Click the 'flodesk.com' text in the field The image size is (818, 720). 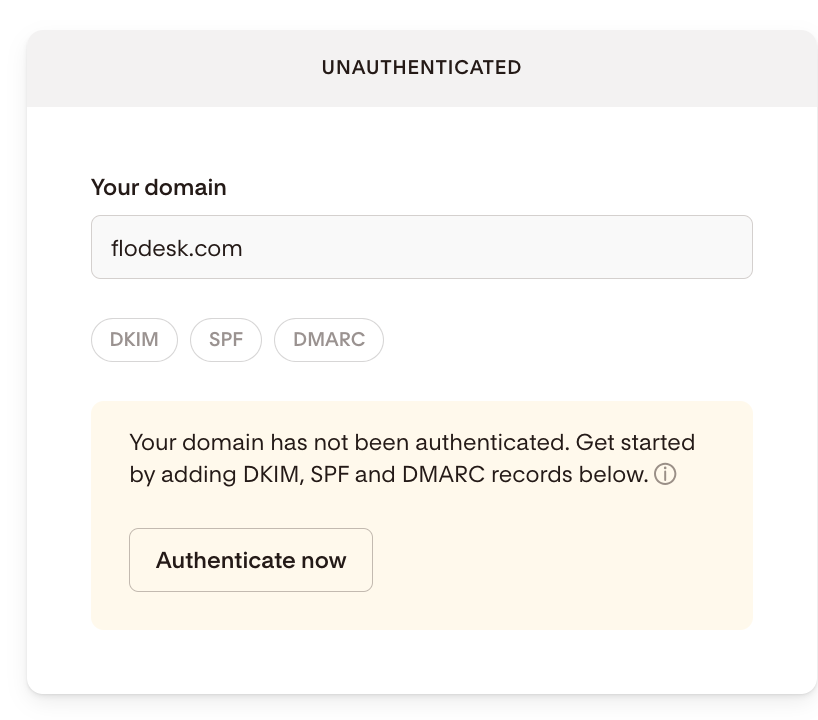pyautogui.click(x=177, y=248)
